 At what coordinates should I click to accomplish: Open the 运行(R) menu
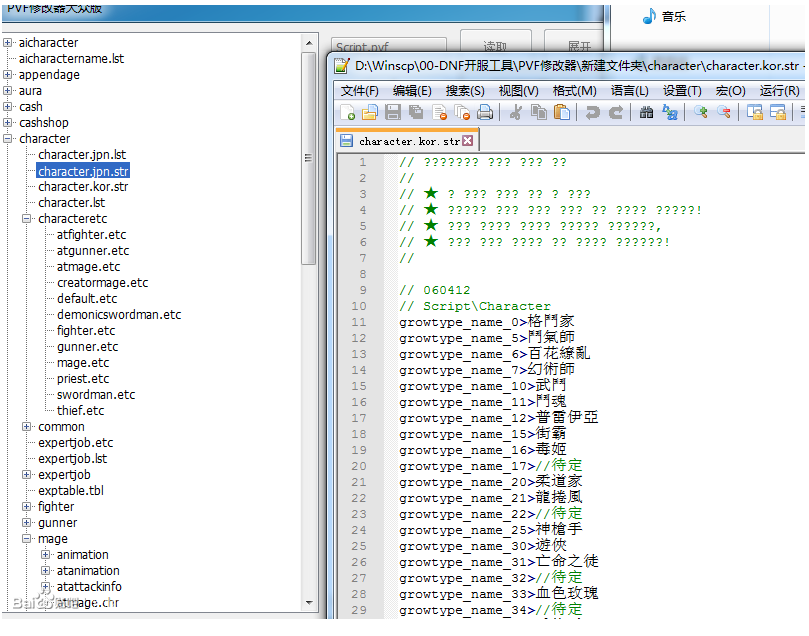pyautogui.click(x=779, y=91)
